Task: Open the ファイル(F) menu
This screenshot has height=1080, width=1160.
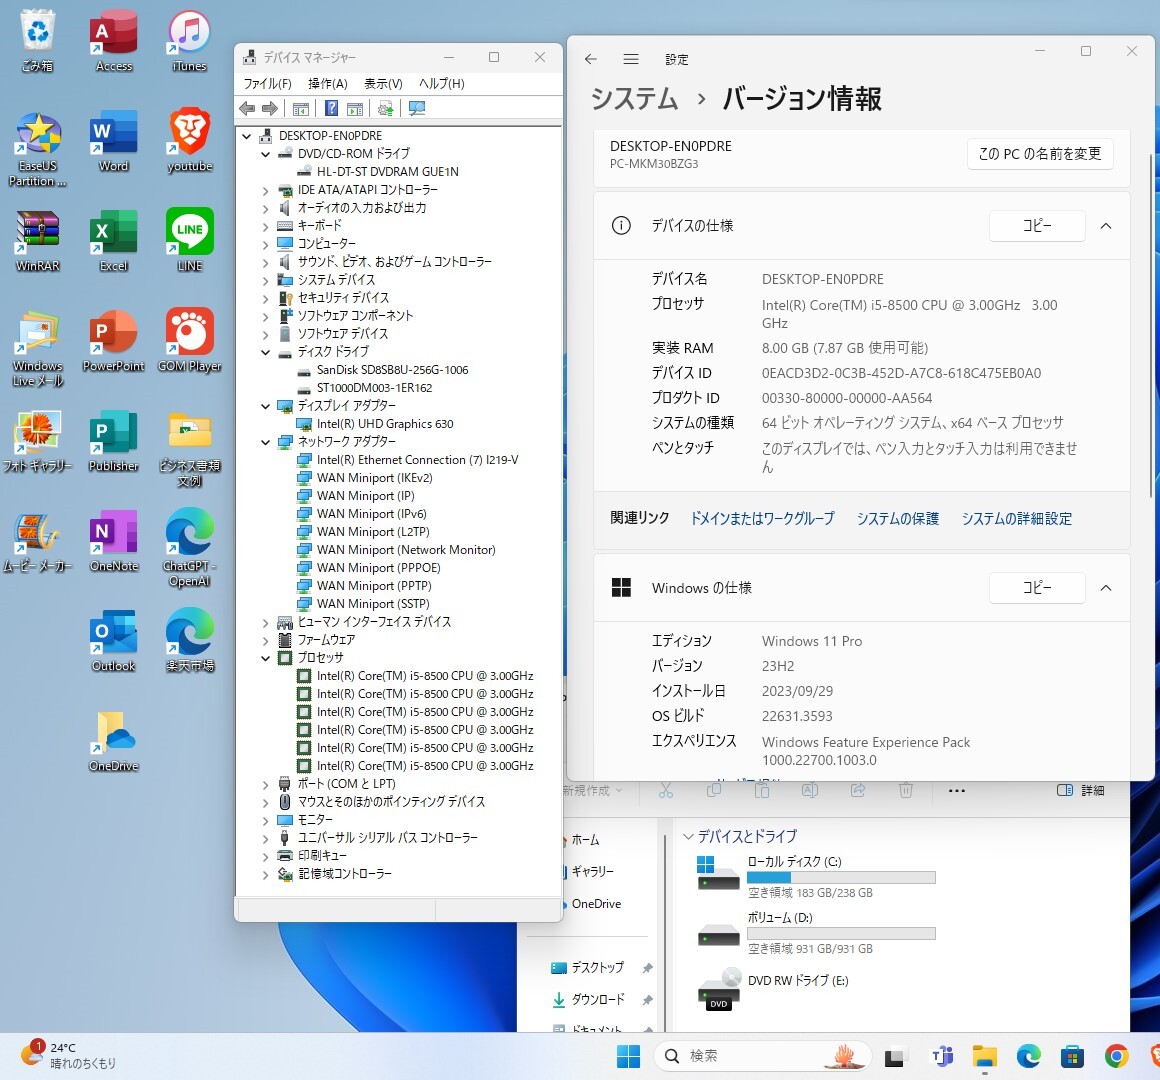Action: [267, 84]
